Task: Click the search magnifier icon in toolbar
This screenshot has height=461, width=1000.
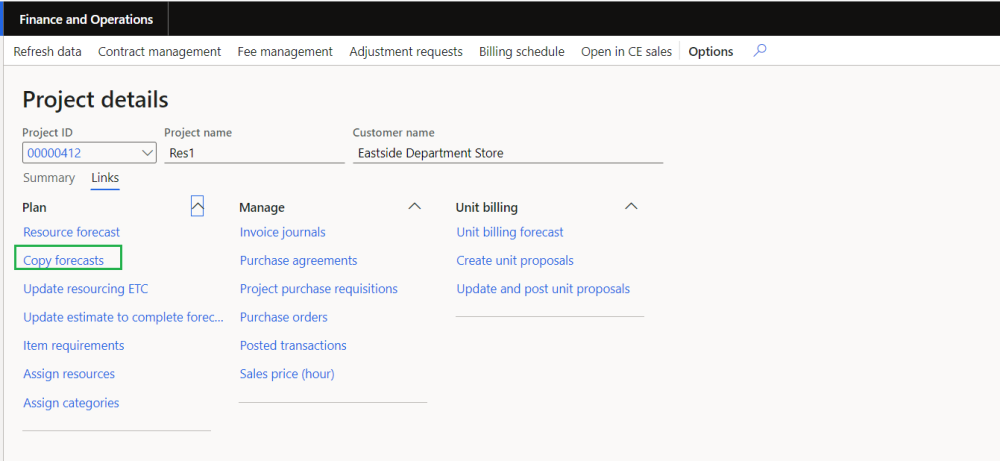Action: click(x=760, y=51)
